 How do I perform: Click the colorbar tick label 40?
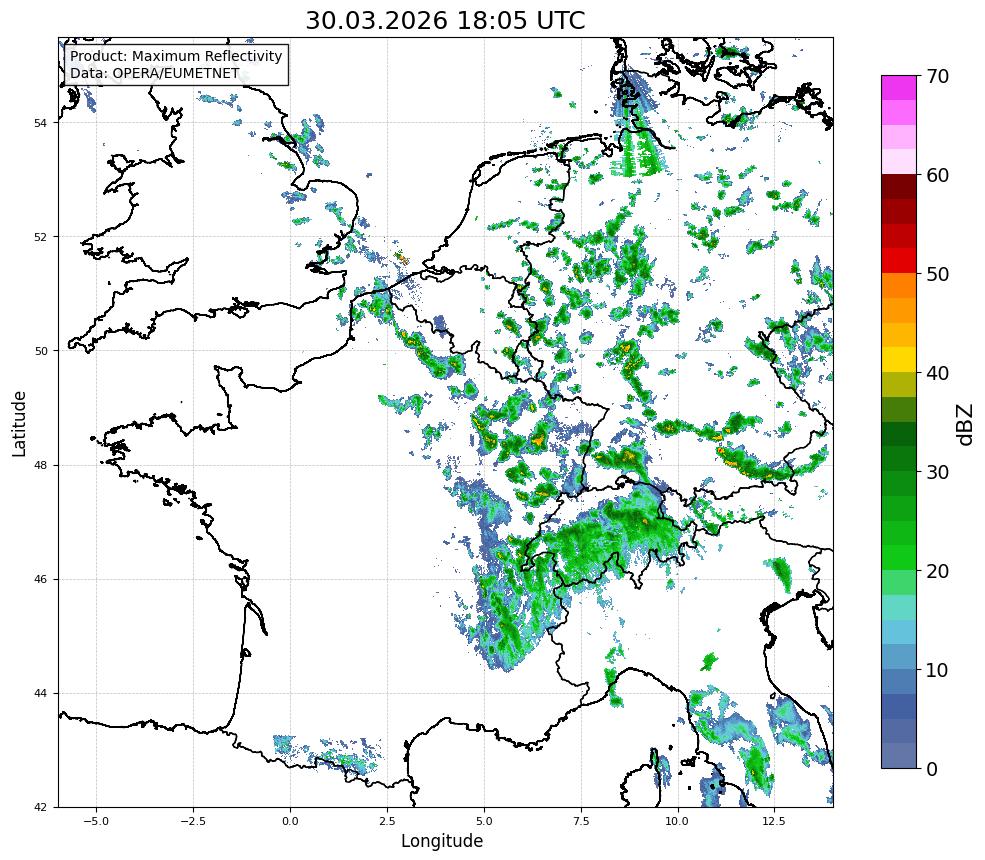937,373
